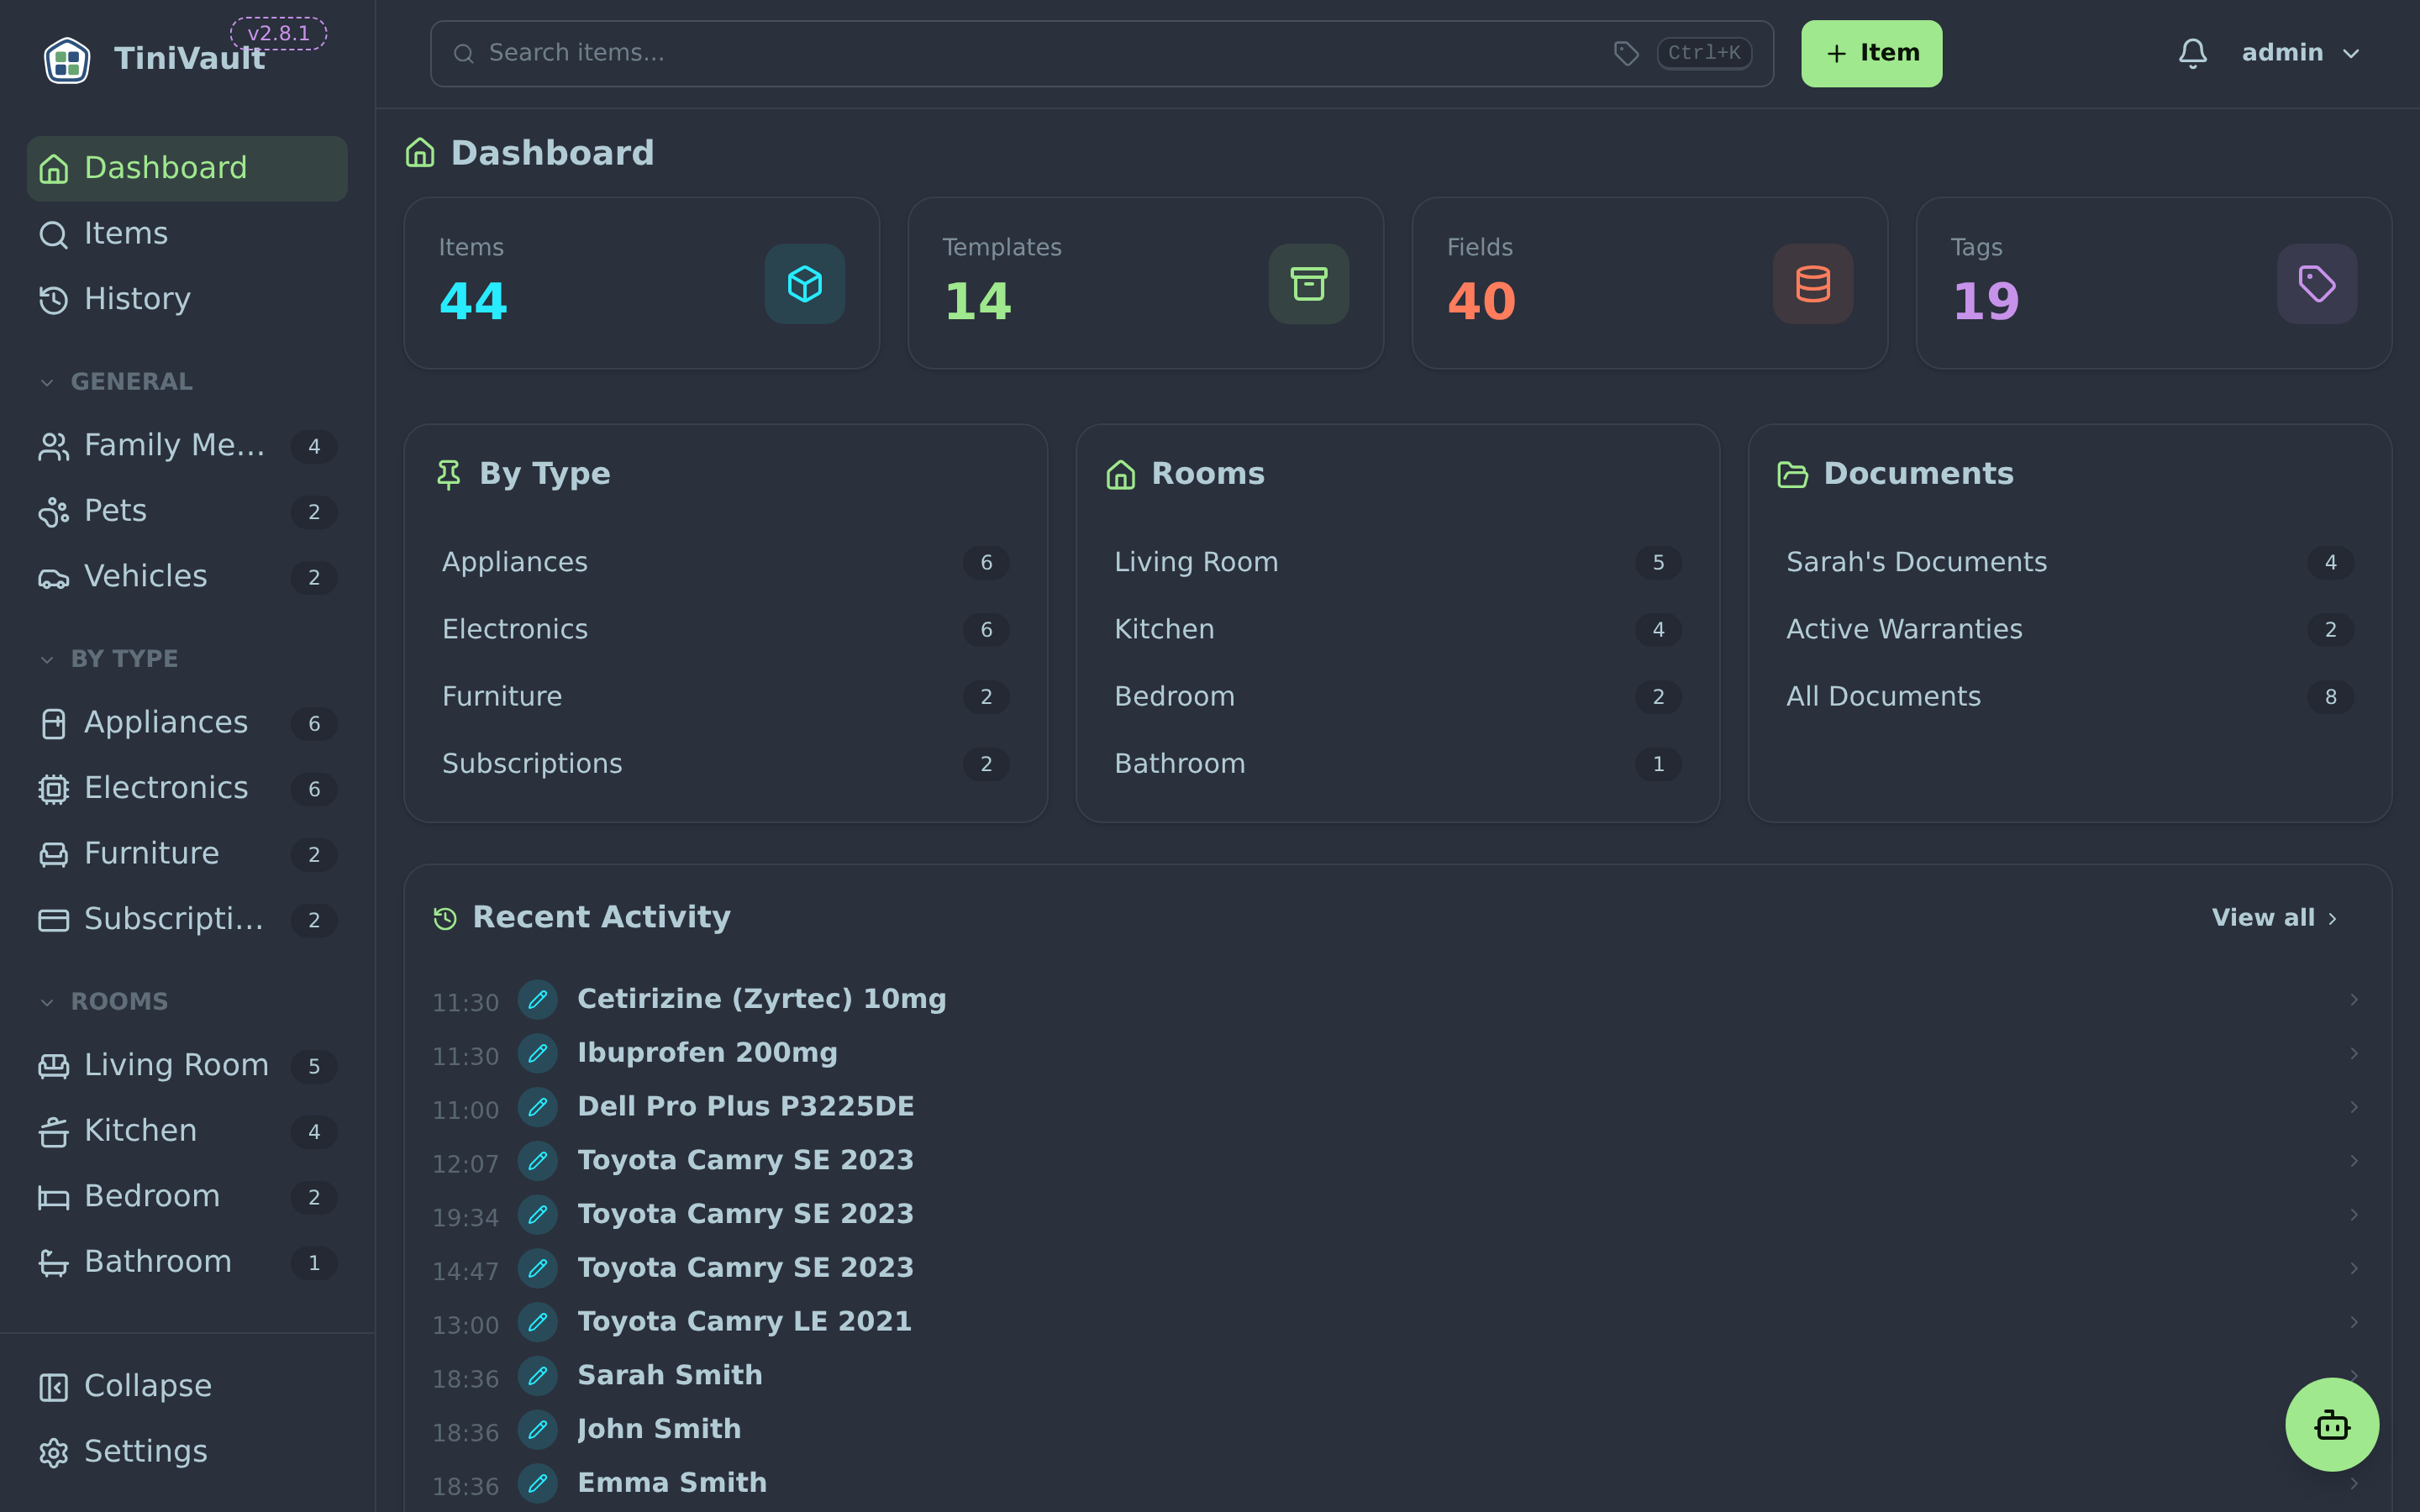The image size is (2420, 1512).
Task: Click the pencil icon beside Cetirizine (Zyrtec) 10mg
Action: (537, 999)
